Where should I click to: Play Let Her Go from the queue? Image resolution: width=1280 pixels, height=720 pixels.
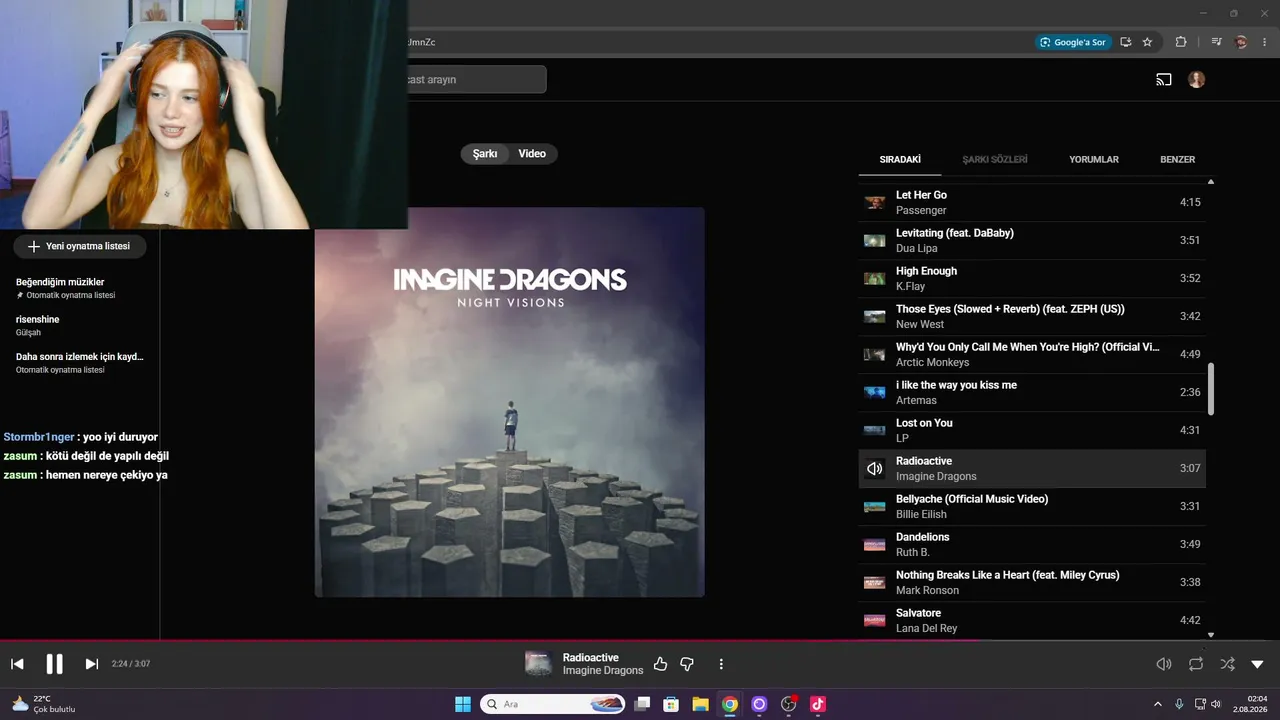click(x=1032, y=203)
